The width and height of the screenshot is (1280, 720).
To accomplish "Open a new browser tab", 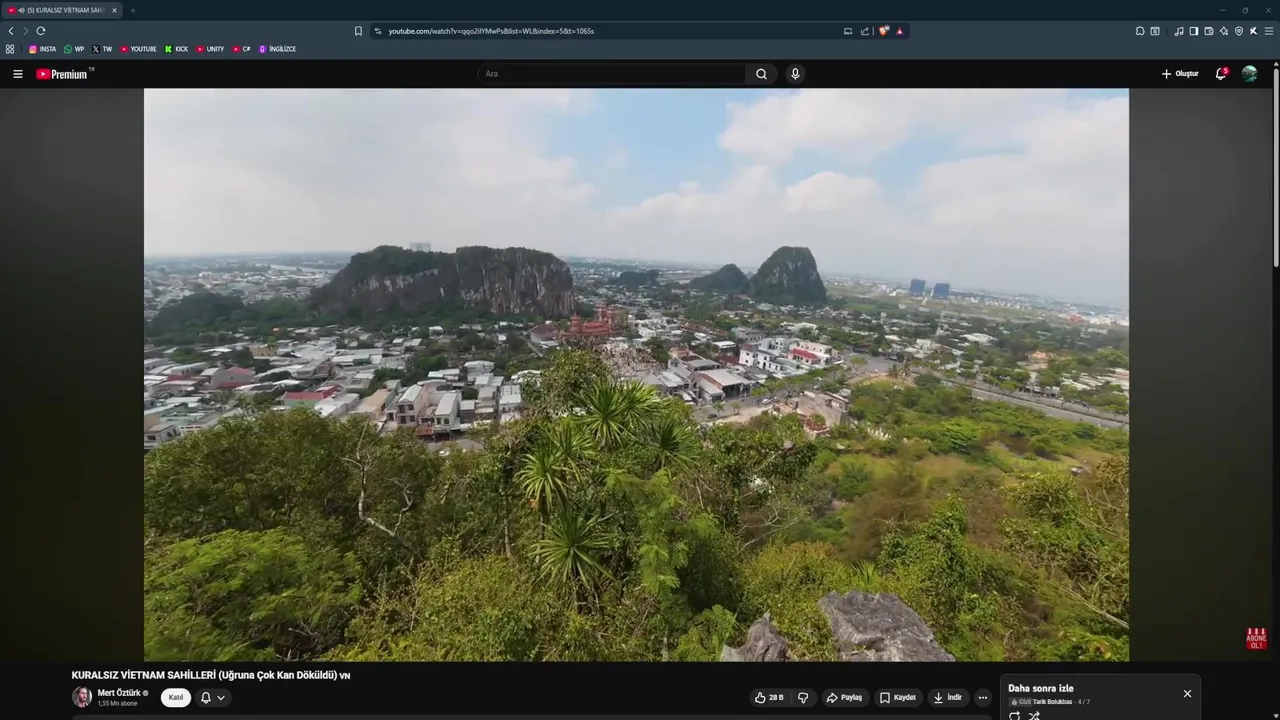I will pos(132,10).
